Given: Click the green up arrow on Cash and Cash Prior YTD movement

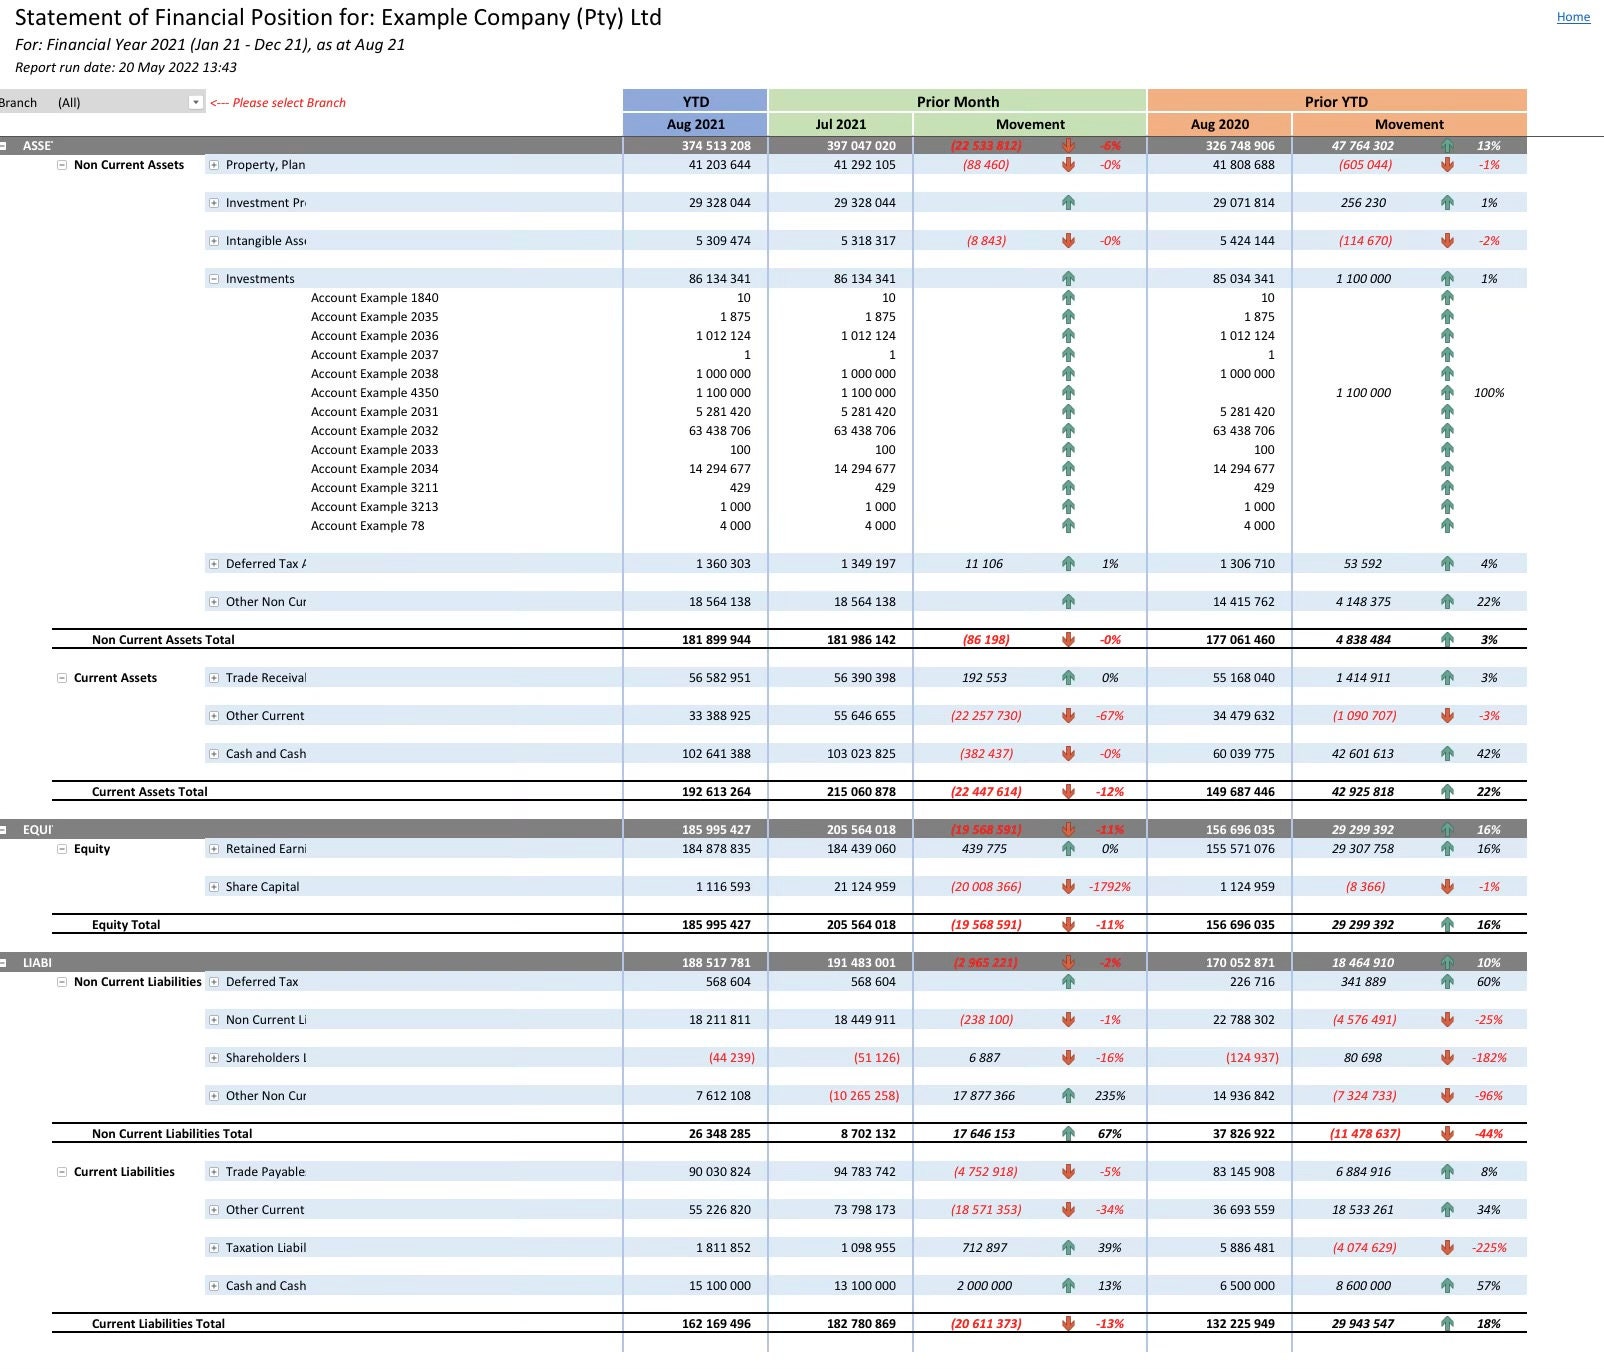Looking at the screenshot, I should click(x=1446, y=753).
